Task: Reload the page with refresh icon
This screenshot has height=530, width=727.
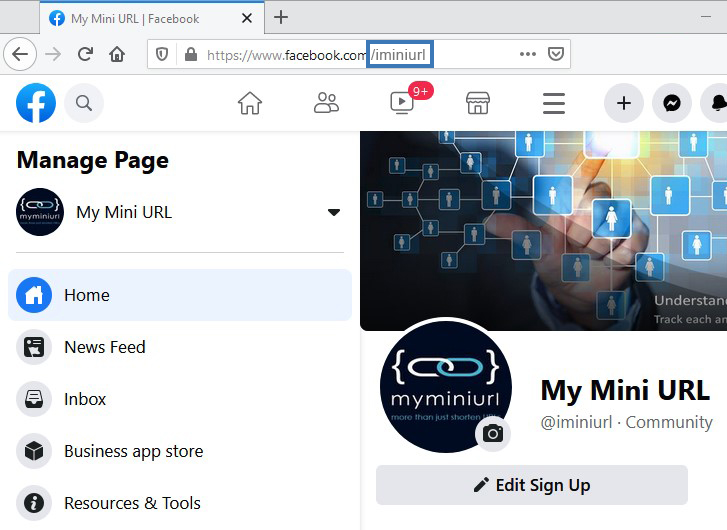Action: [x=85, y=54]
